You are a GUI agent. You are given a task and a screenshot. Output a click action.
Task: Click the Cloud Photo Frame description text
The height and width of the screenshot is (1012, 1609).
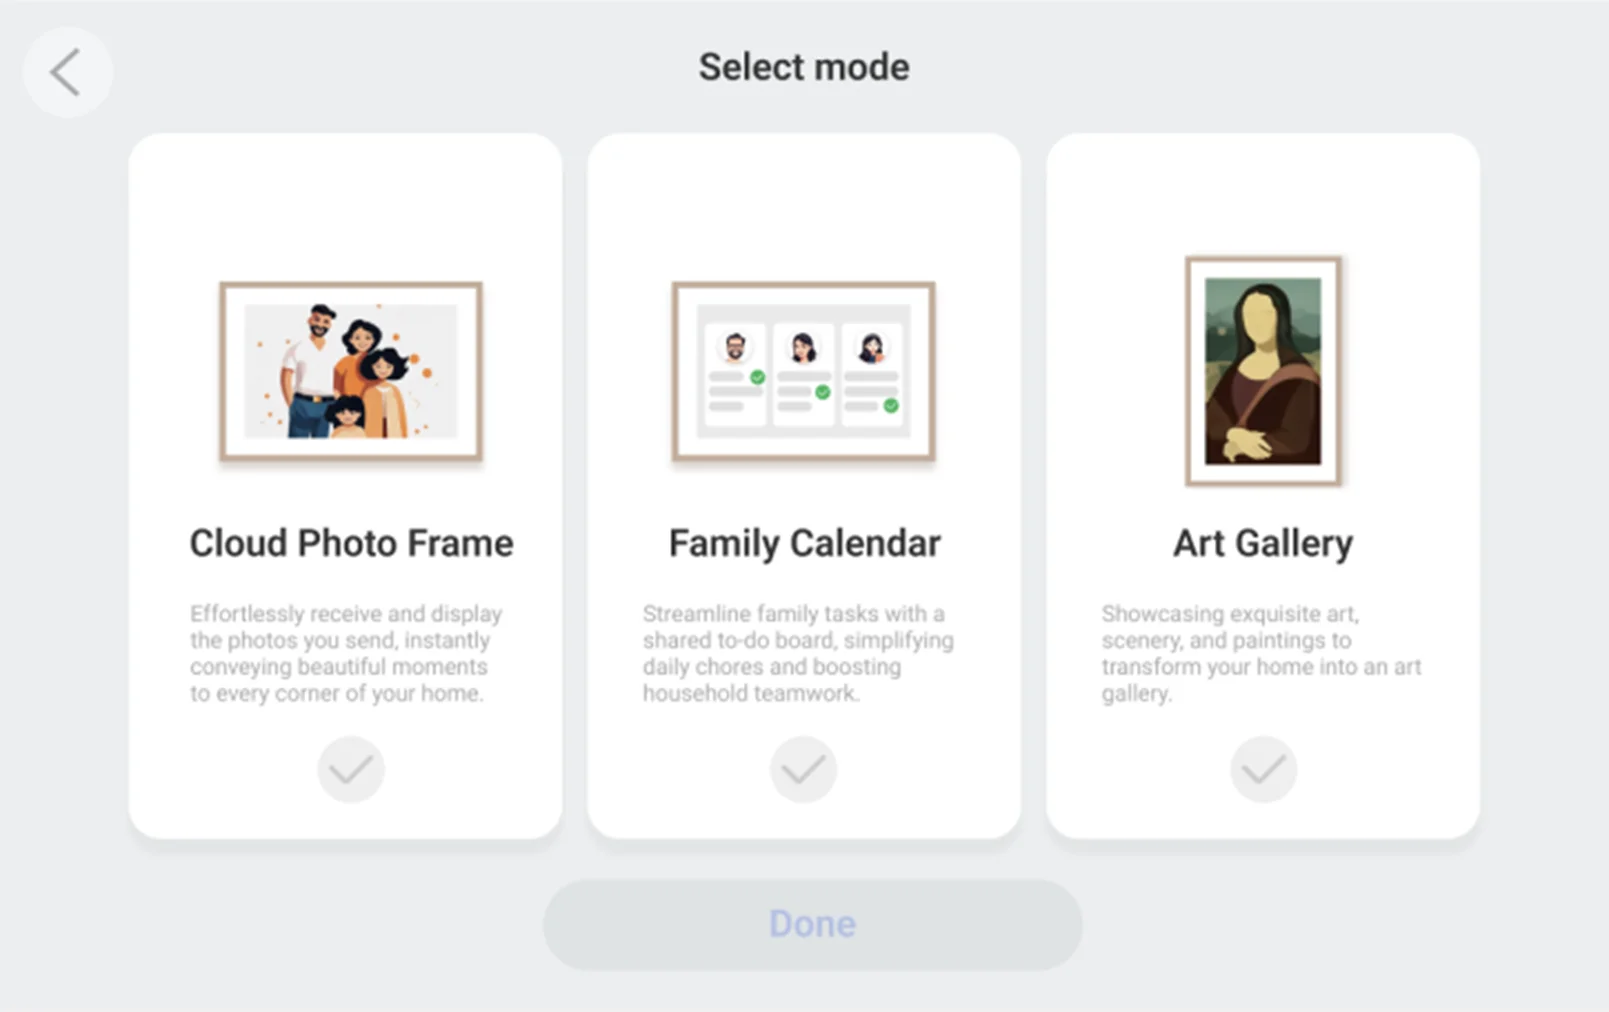coord(345,653)
